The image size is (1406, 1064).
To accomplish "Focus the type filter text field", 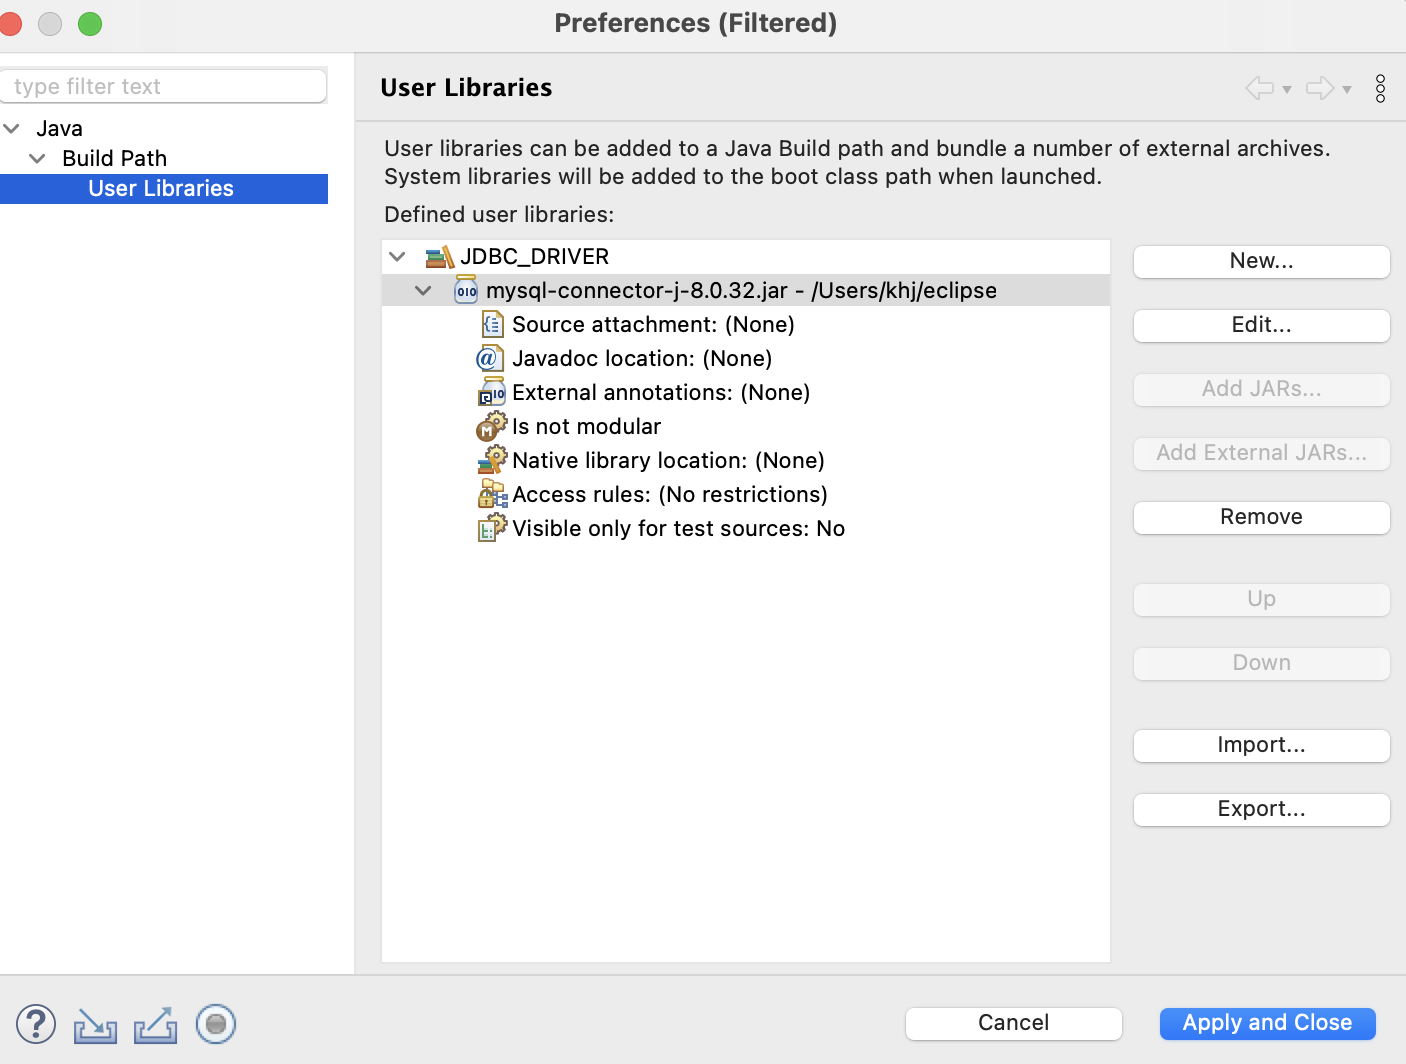I will coord(164,87).
